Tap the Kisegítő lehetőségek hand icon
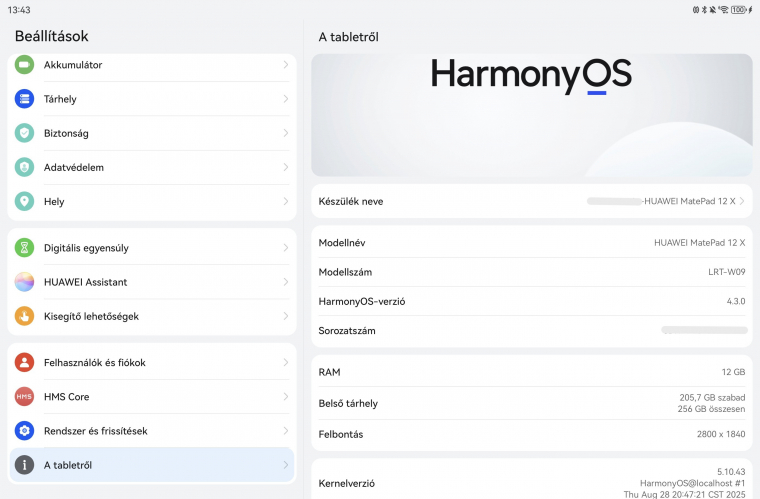 pyautogui.click(x=25, y=316)
